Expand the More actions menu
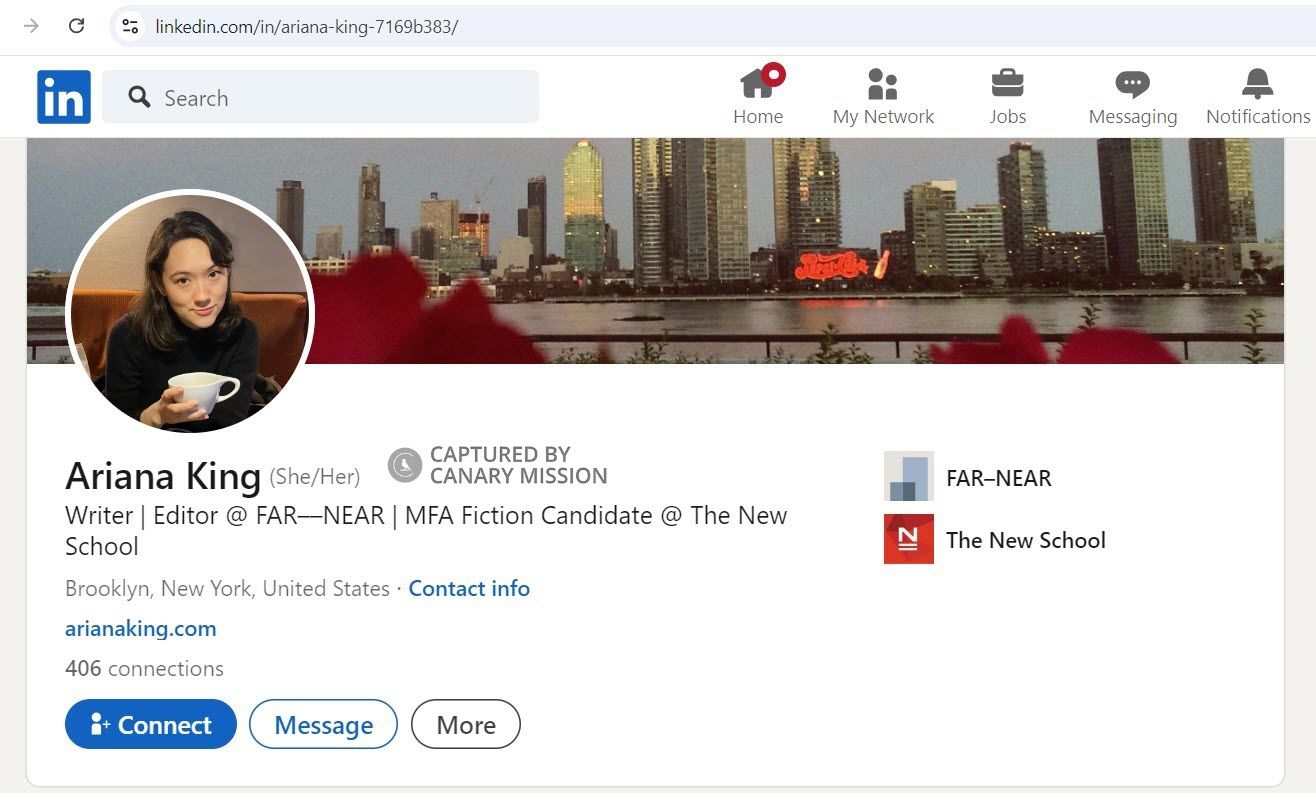This screenshot has width=1316, height=793. [465, 725]
